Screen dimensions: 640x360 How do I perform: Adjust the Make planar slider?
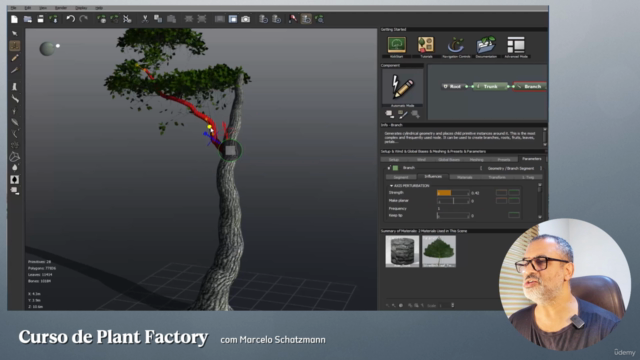(x=453, y=201)
